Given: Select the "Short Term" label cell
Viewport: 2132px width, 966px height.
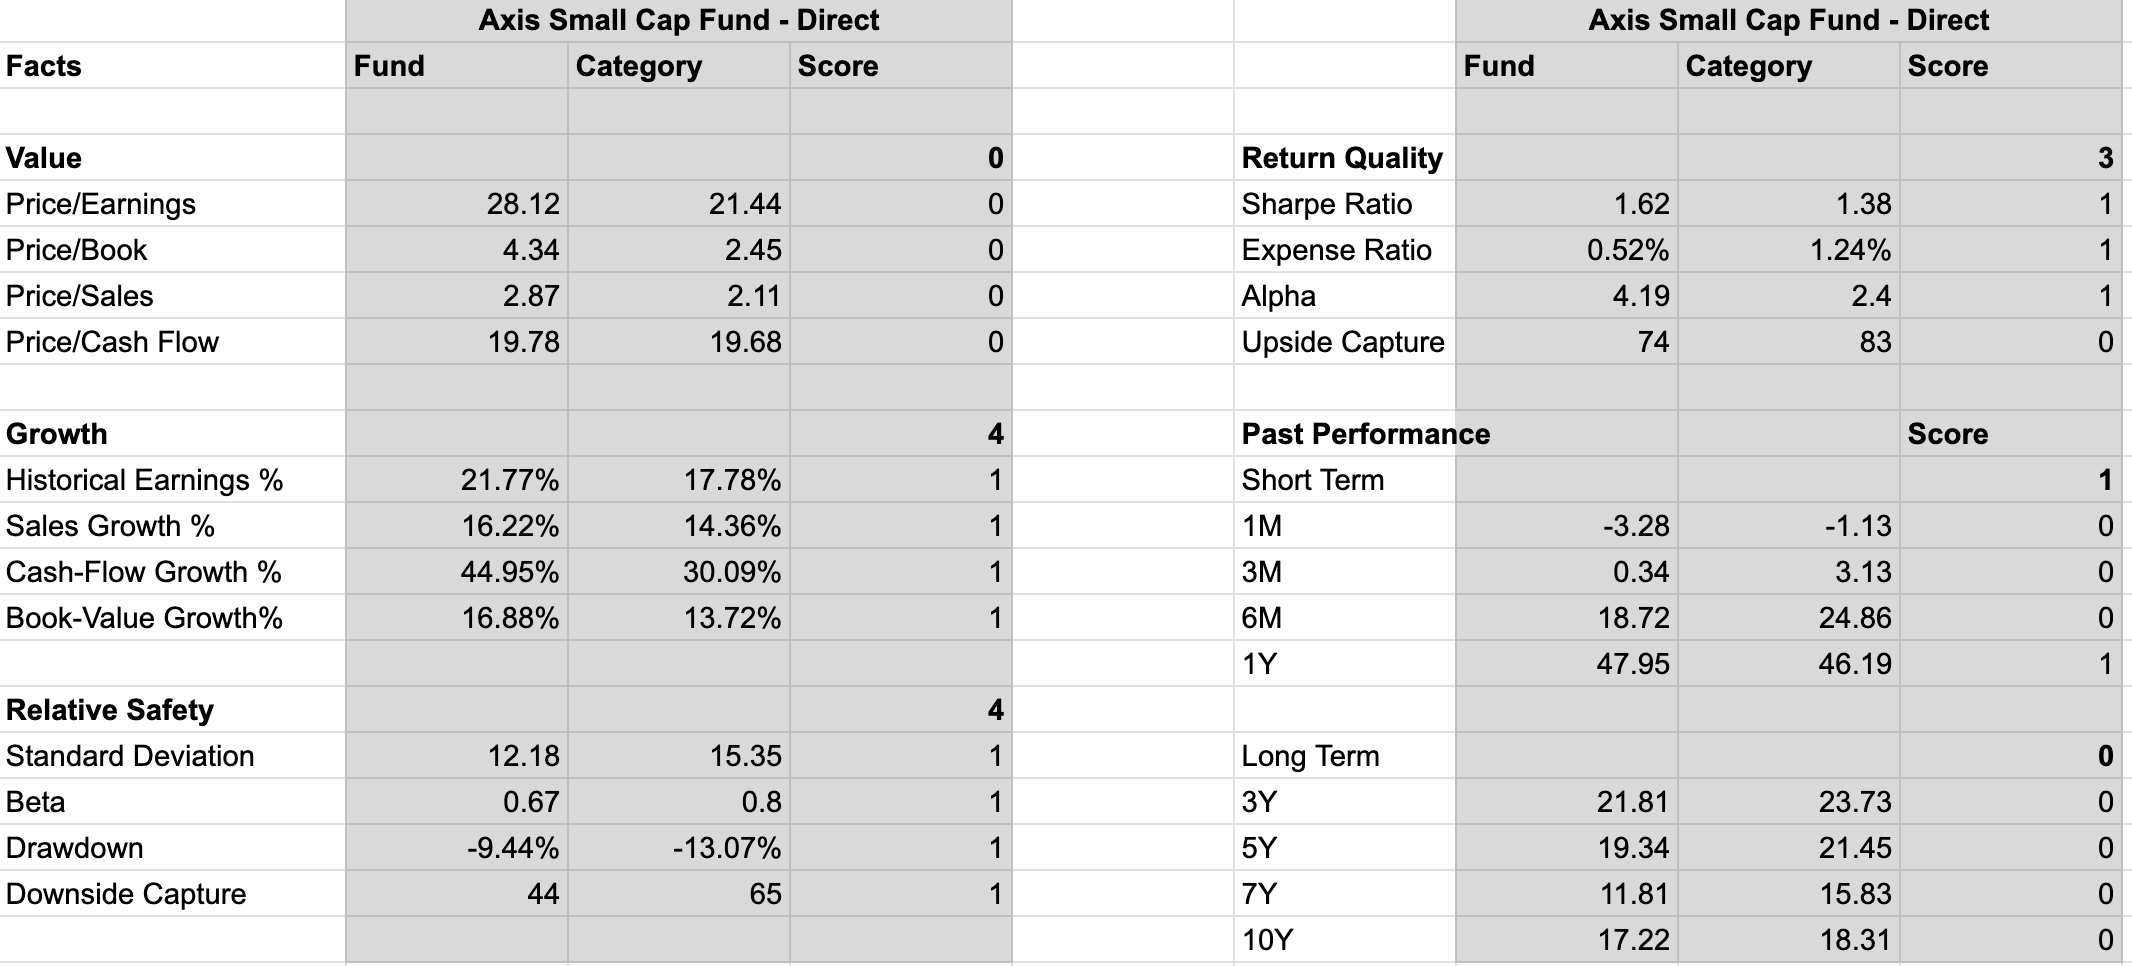Looking at the screenshot, I should click(1313, 480).
